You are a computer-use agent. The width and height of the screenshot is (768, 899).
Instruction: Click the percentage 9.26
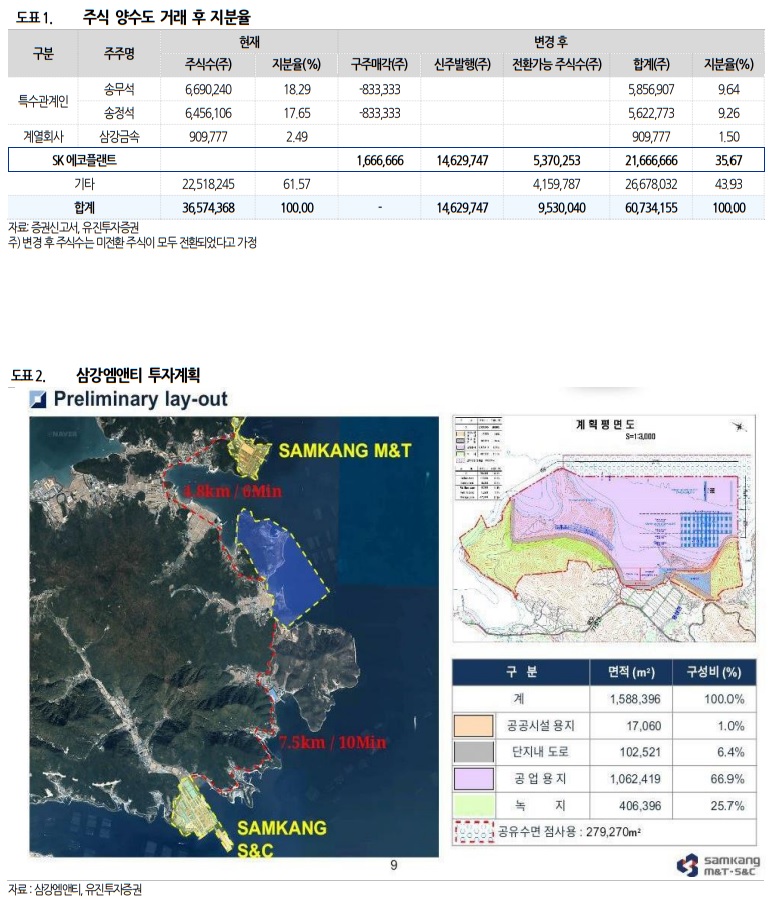pos(728,113)
